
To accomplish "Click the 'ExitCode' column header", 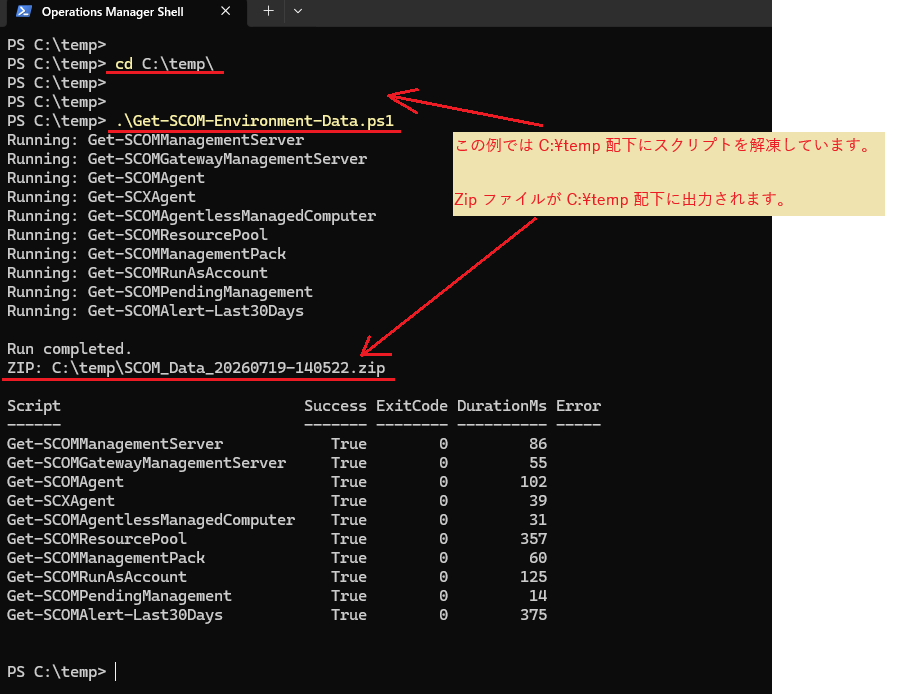I will (x=412, y=405).
